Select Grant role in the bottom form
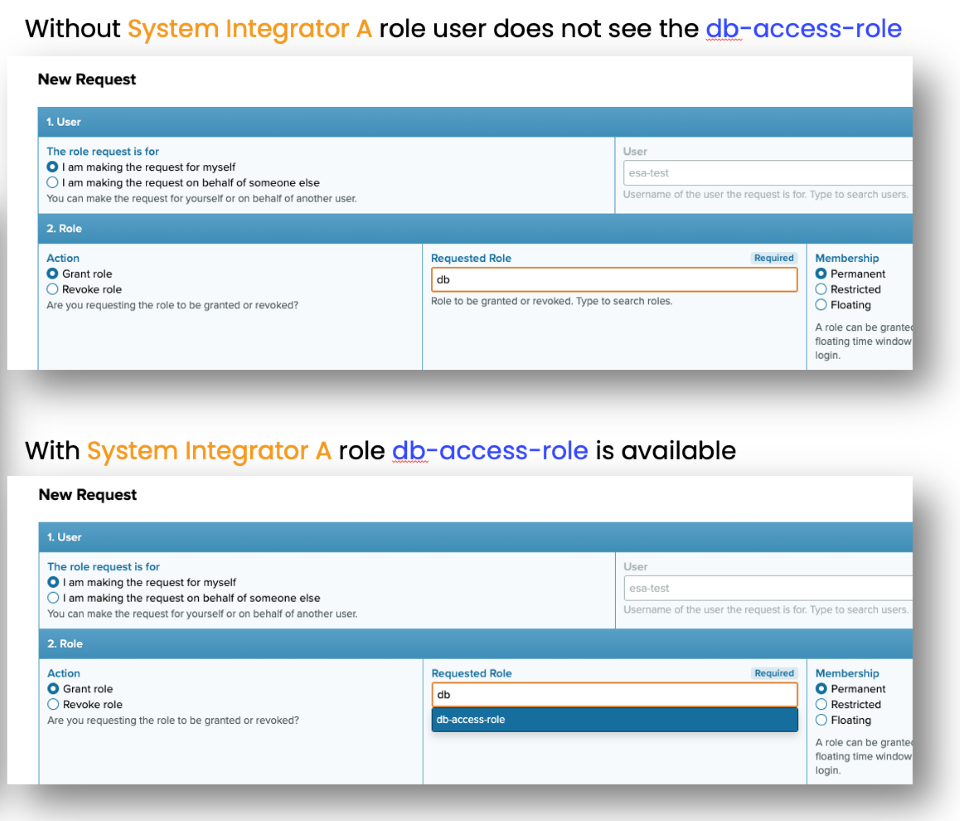Image resolution: width=960 pixels, height=821 pixels. point(50,689)
